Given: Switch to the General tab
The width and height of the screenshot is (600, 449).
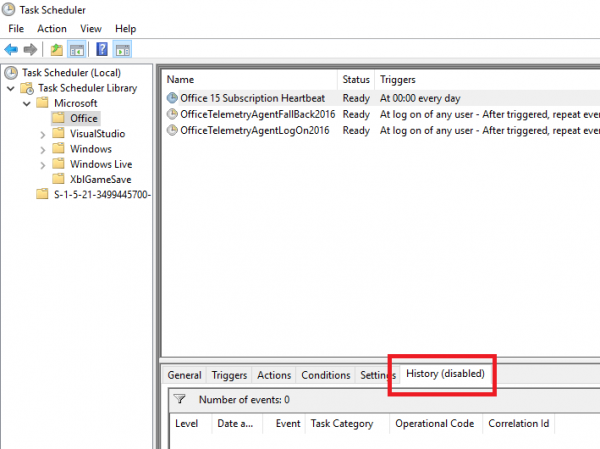Looking at the screenshot, I should tap(184, 375).
